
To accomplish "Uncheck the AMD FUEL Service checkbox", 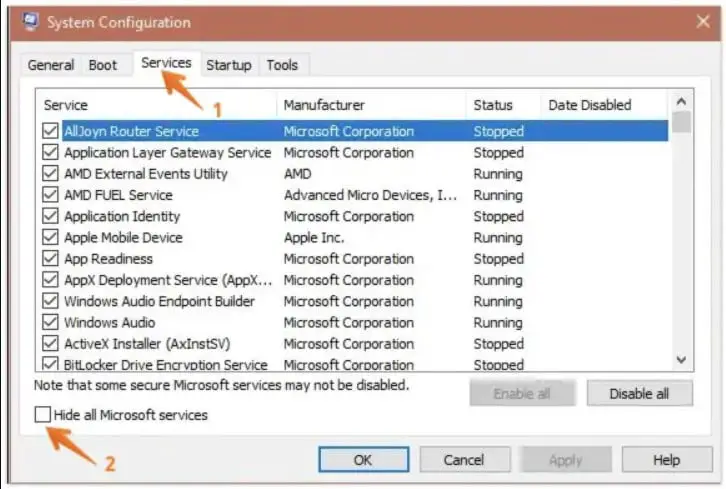I will (x=50, y=195).
